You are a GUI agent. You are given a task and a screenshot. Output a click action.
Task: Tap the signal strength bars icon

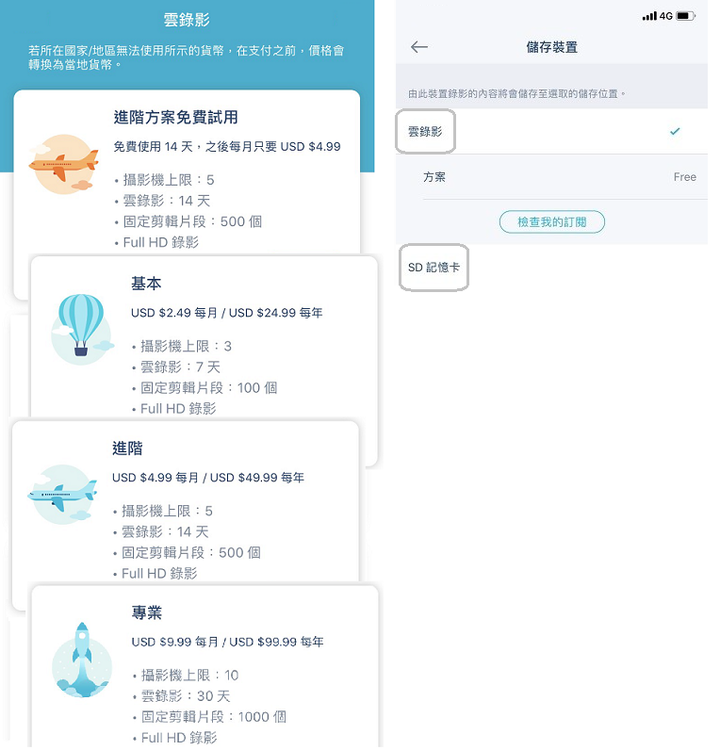click(x=650, y=16)
